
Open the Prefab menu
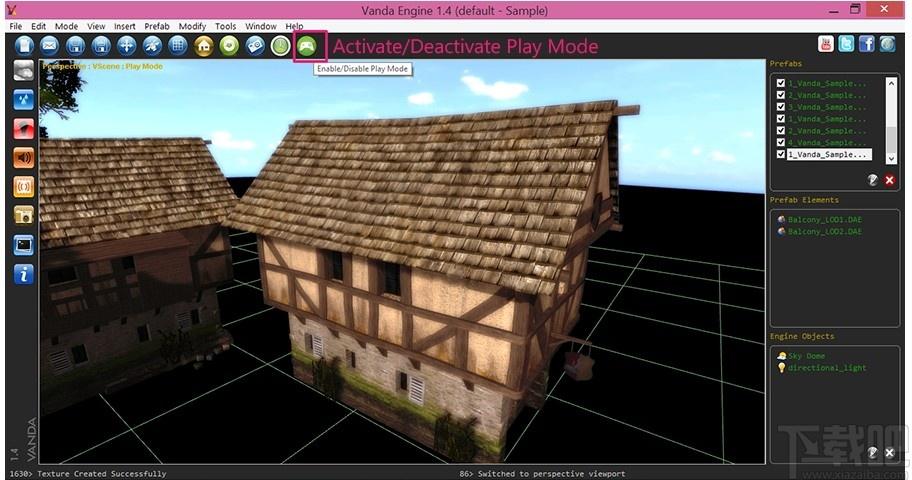click(157, 26)
